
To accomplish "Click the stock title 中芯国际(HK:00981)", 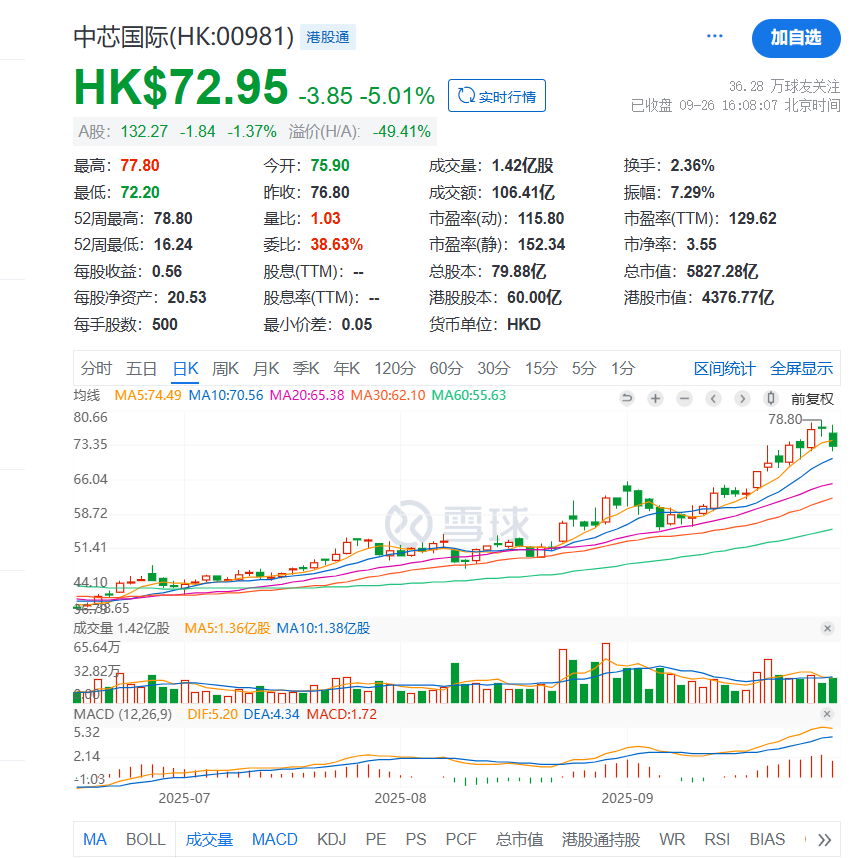I will [184, 37].
